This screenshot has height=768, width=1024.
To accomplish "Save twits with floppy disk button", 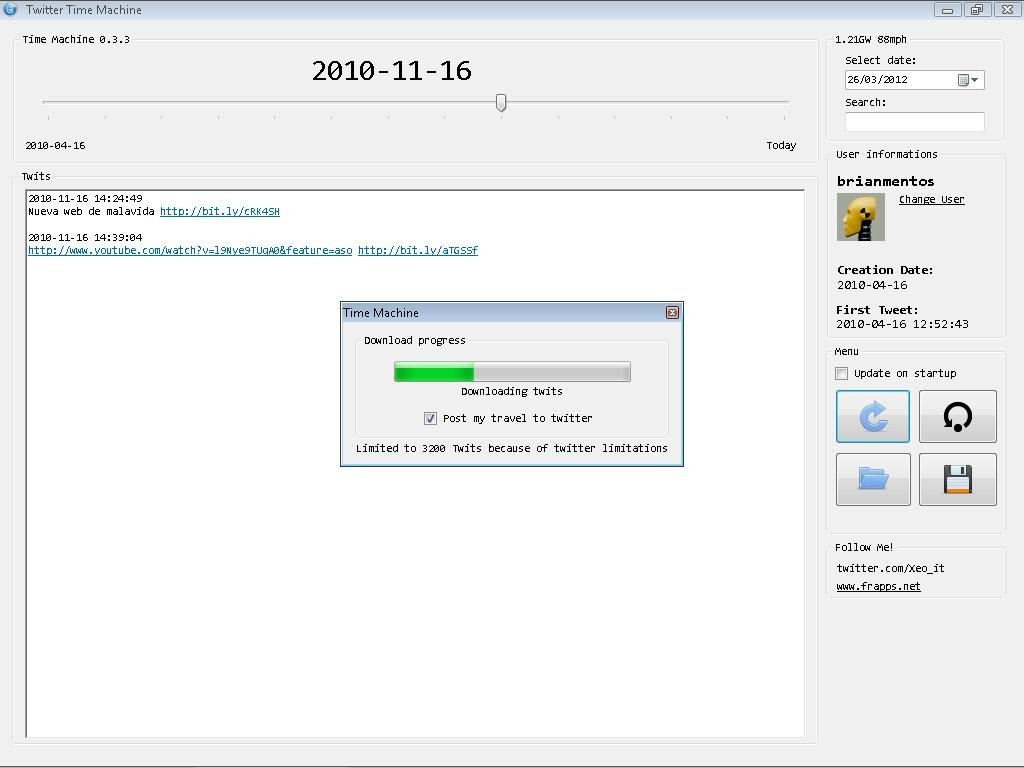I will pos(957,479).
